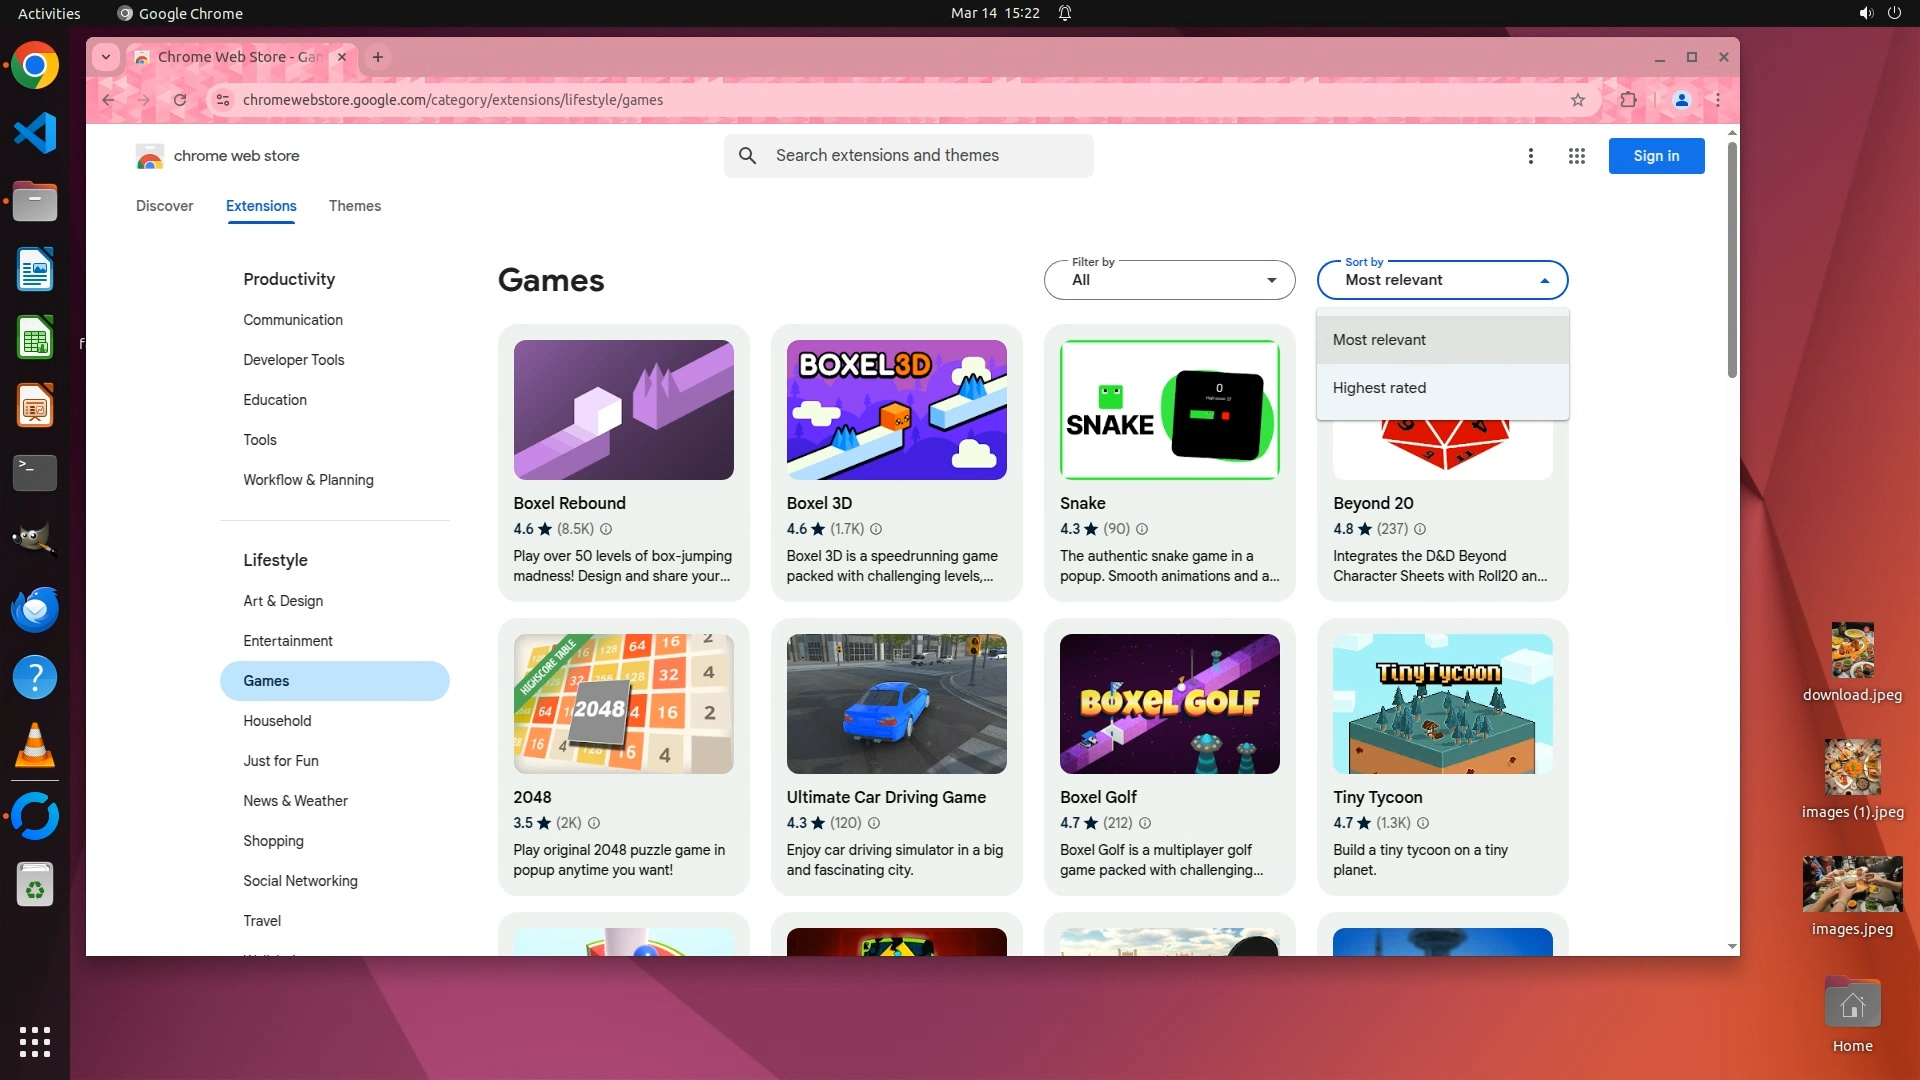The width and height of the screenshot is (1920, 1080).
Task: Click the Chrome profile avatar icon
Action: 1681,100
